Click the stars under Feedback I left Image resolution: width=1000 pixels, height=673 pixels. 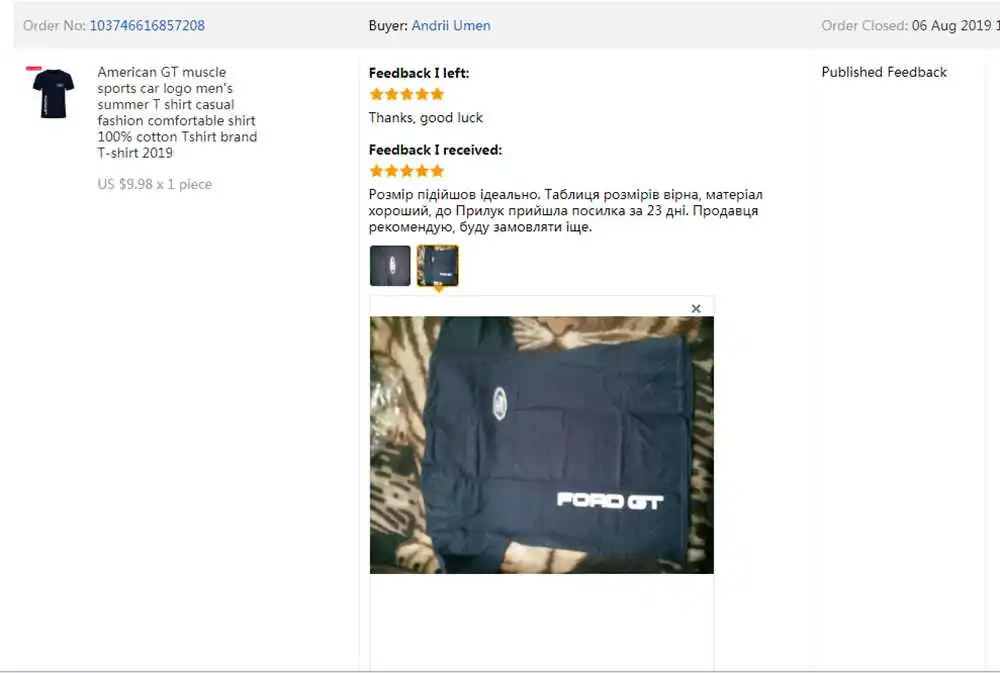point(407,94)
